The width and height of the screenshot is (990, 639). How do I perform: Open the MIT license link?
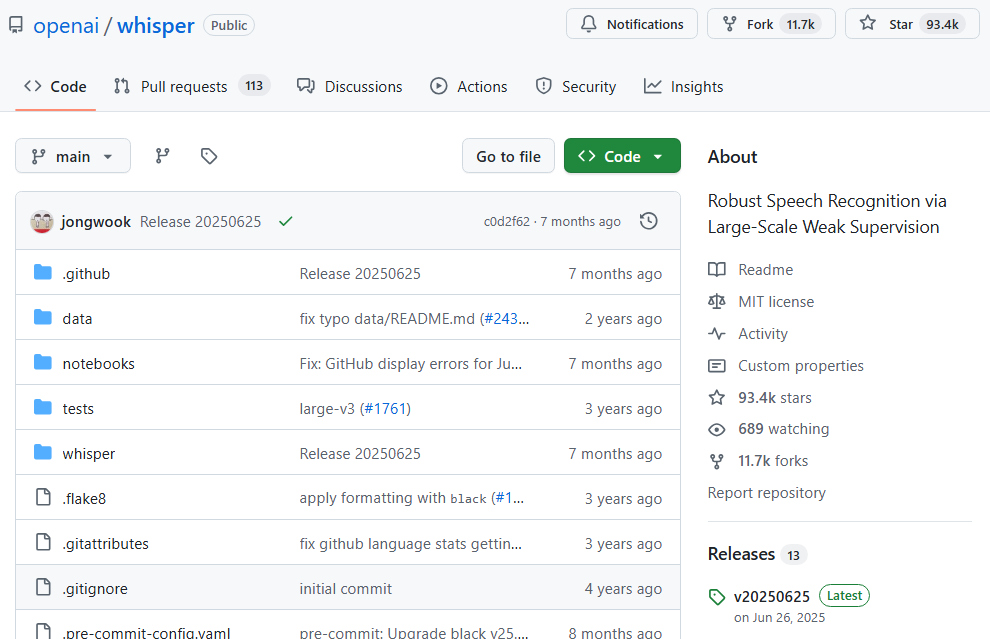pos(776,302)
